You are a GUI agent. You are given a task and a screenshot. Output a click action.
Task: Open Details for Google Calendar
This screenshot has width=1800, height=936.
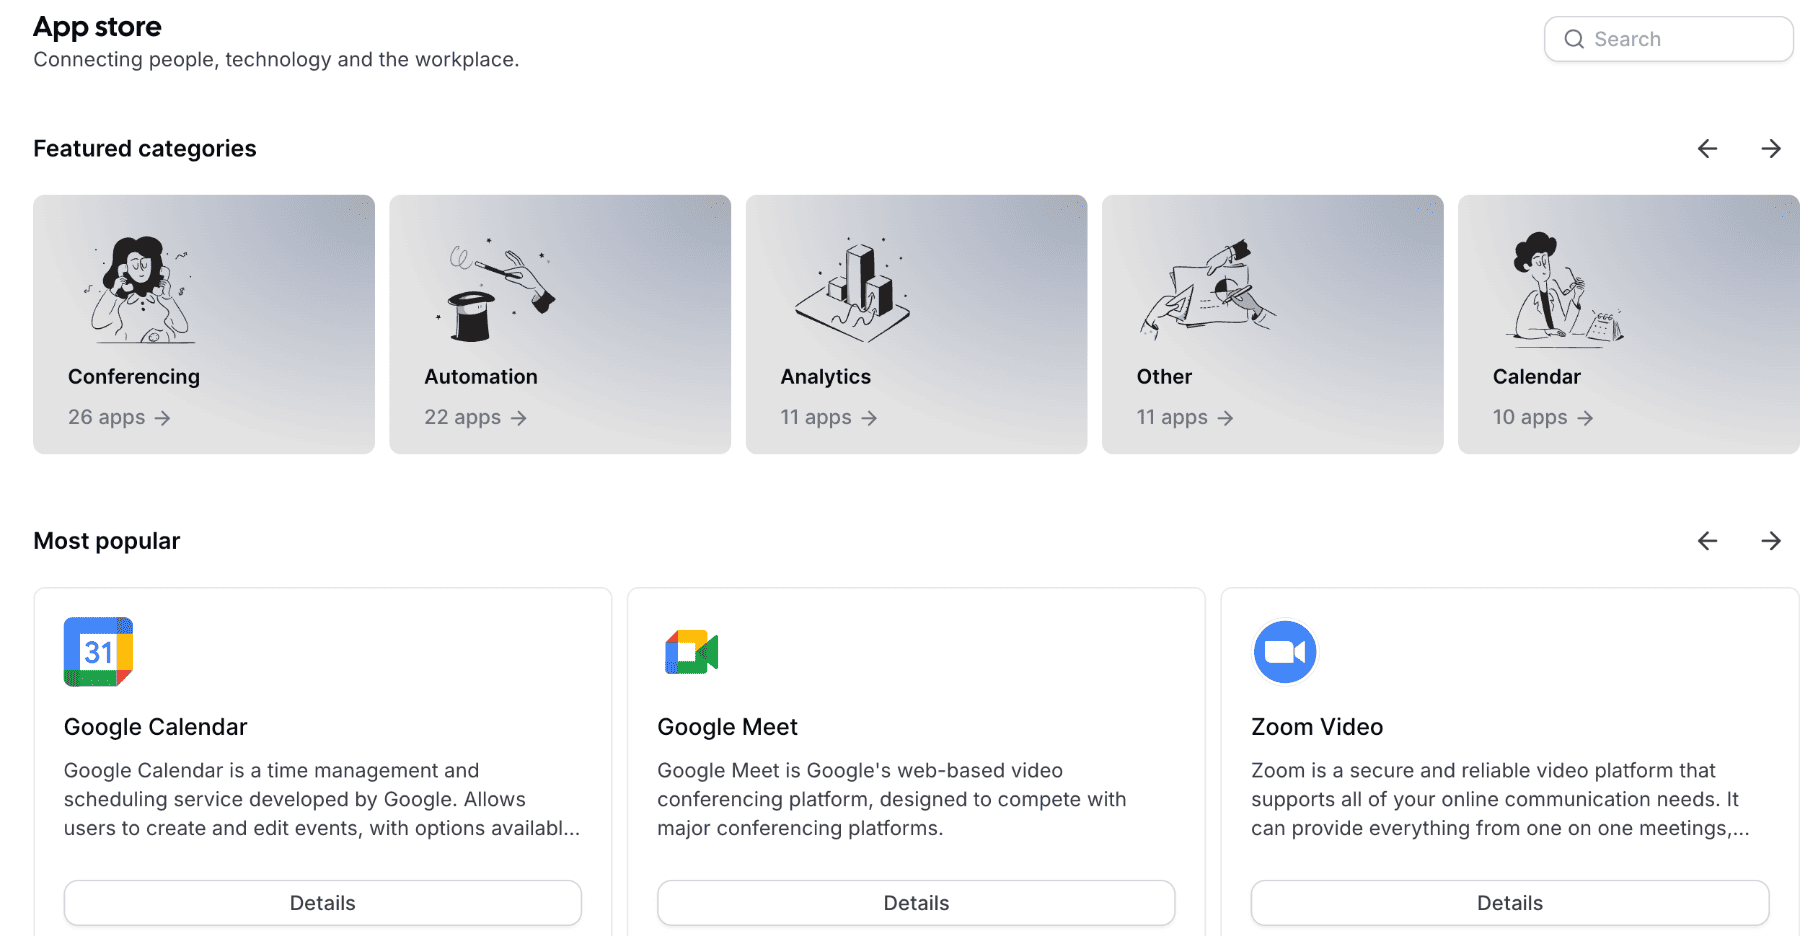[x=322, y=902]
